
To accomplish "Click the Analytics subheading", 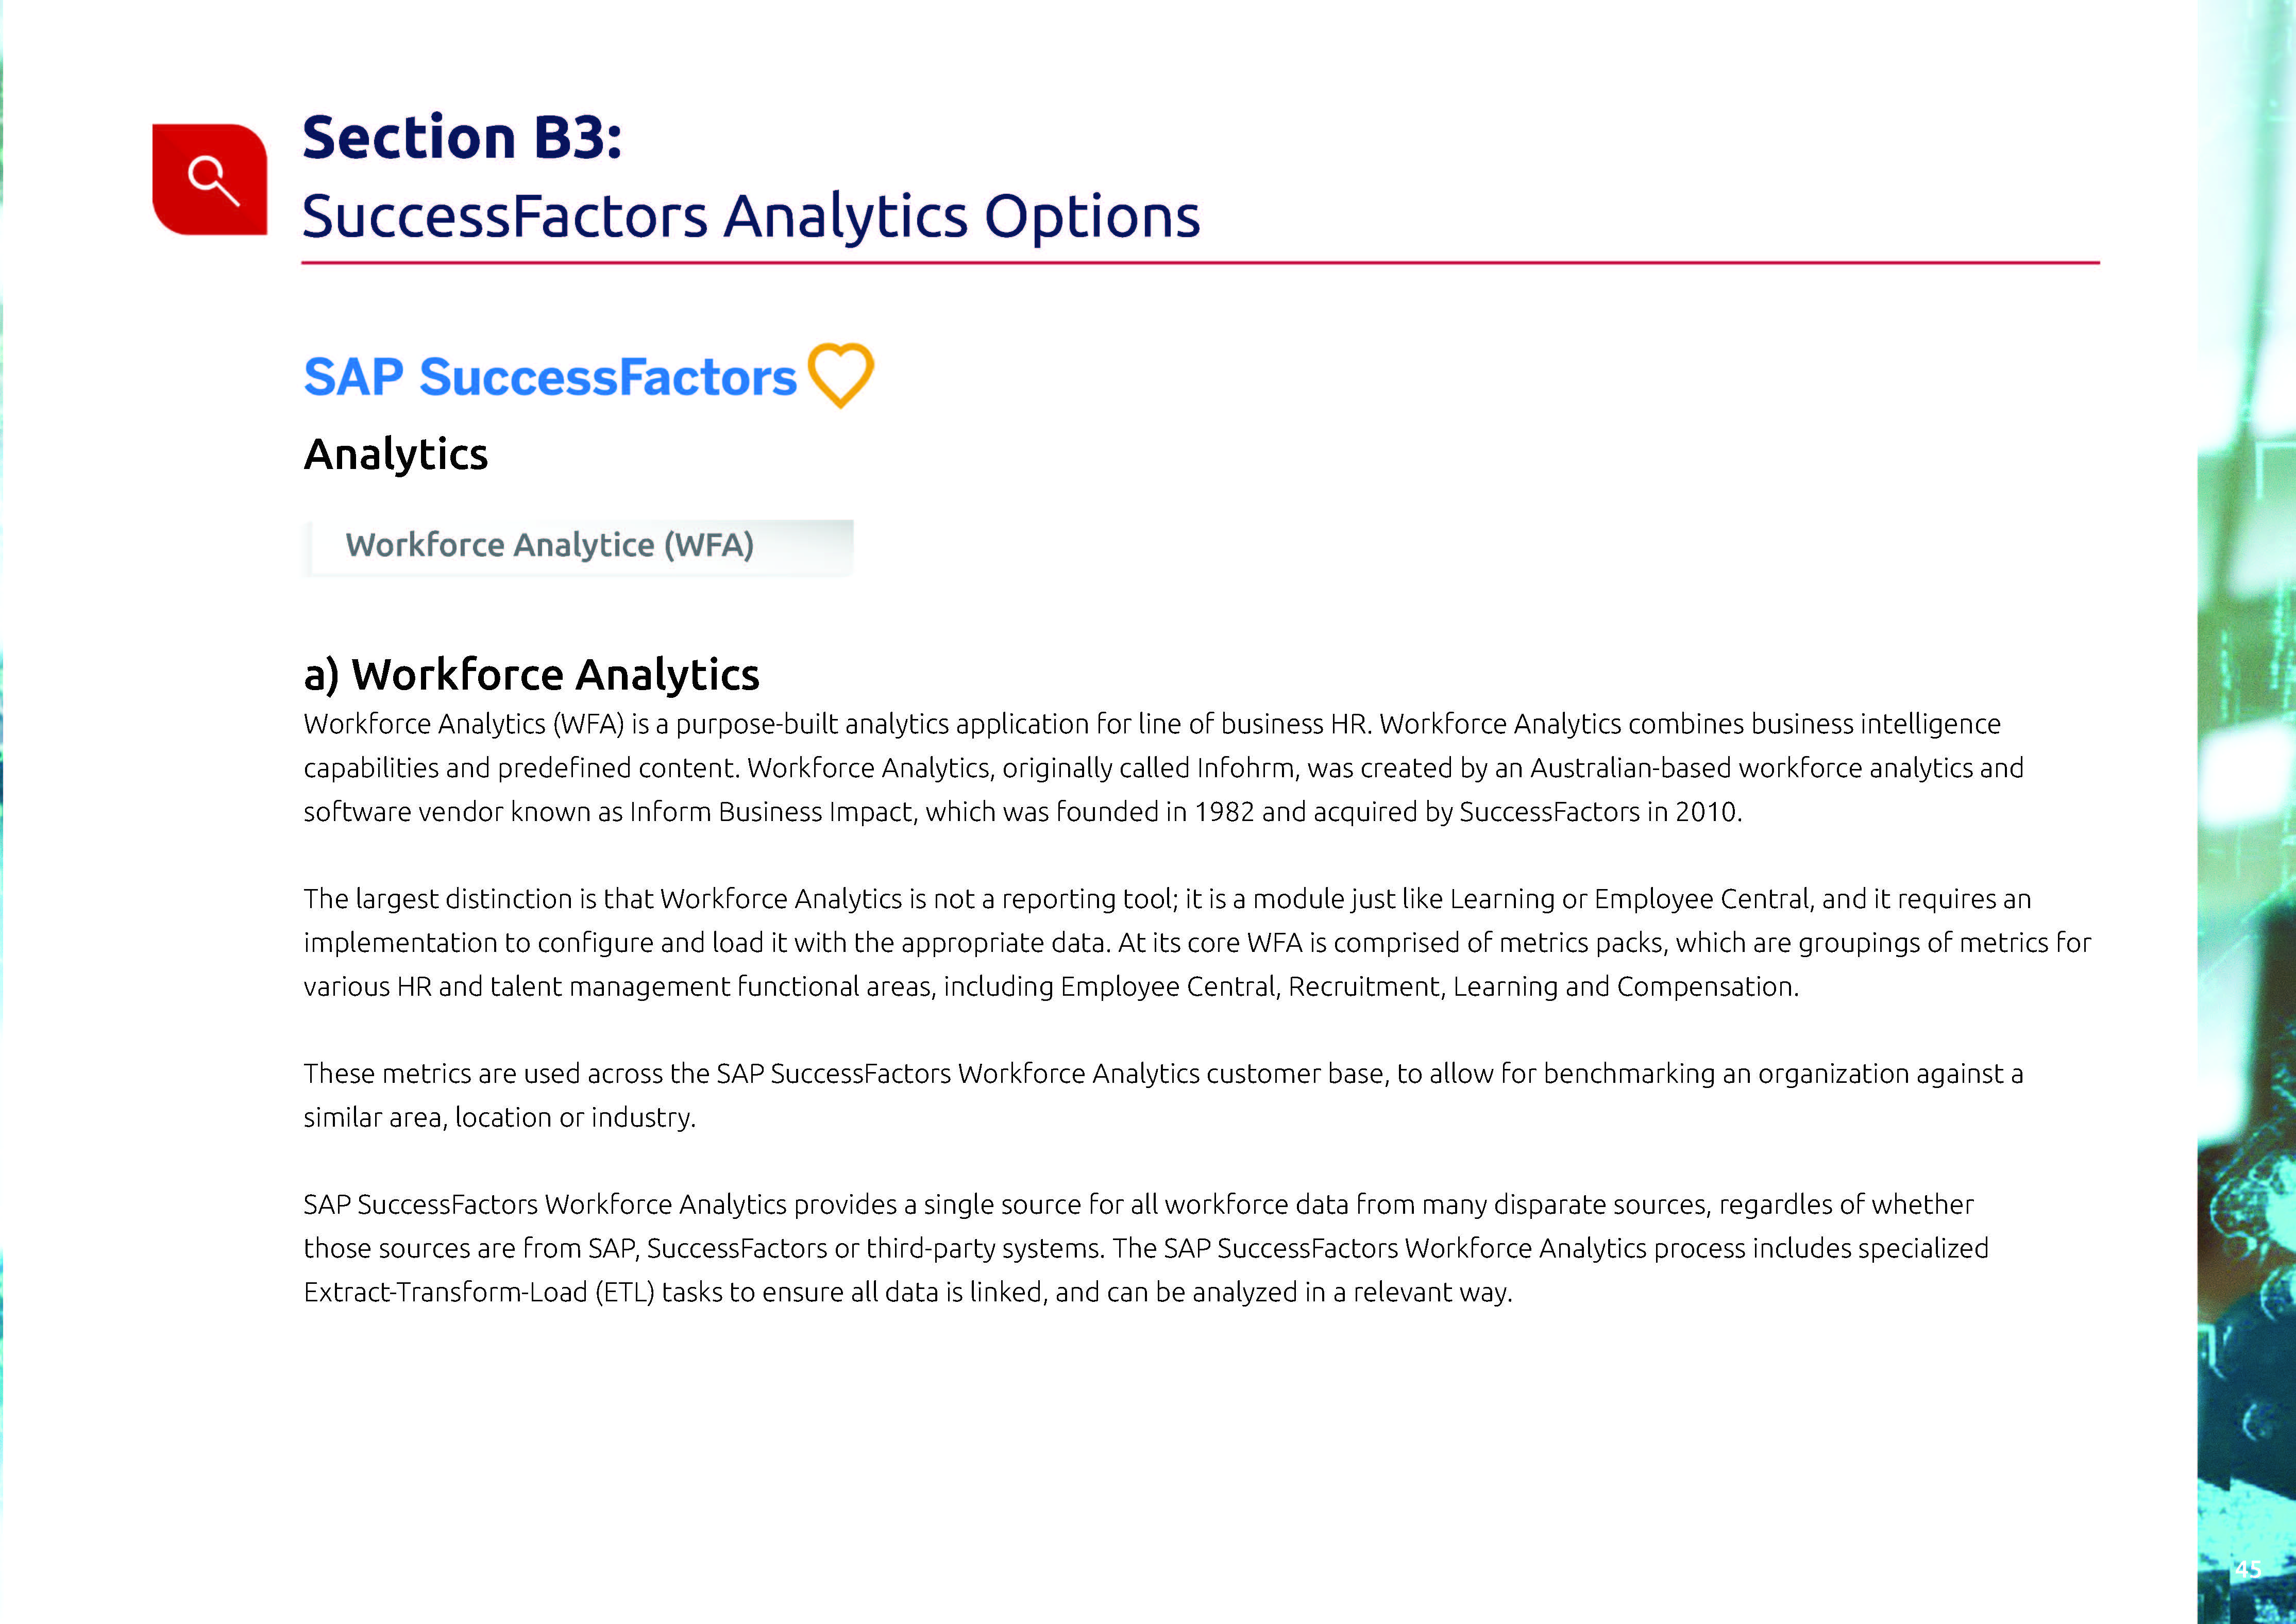I will (396, 454).
